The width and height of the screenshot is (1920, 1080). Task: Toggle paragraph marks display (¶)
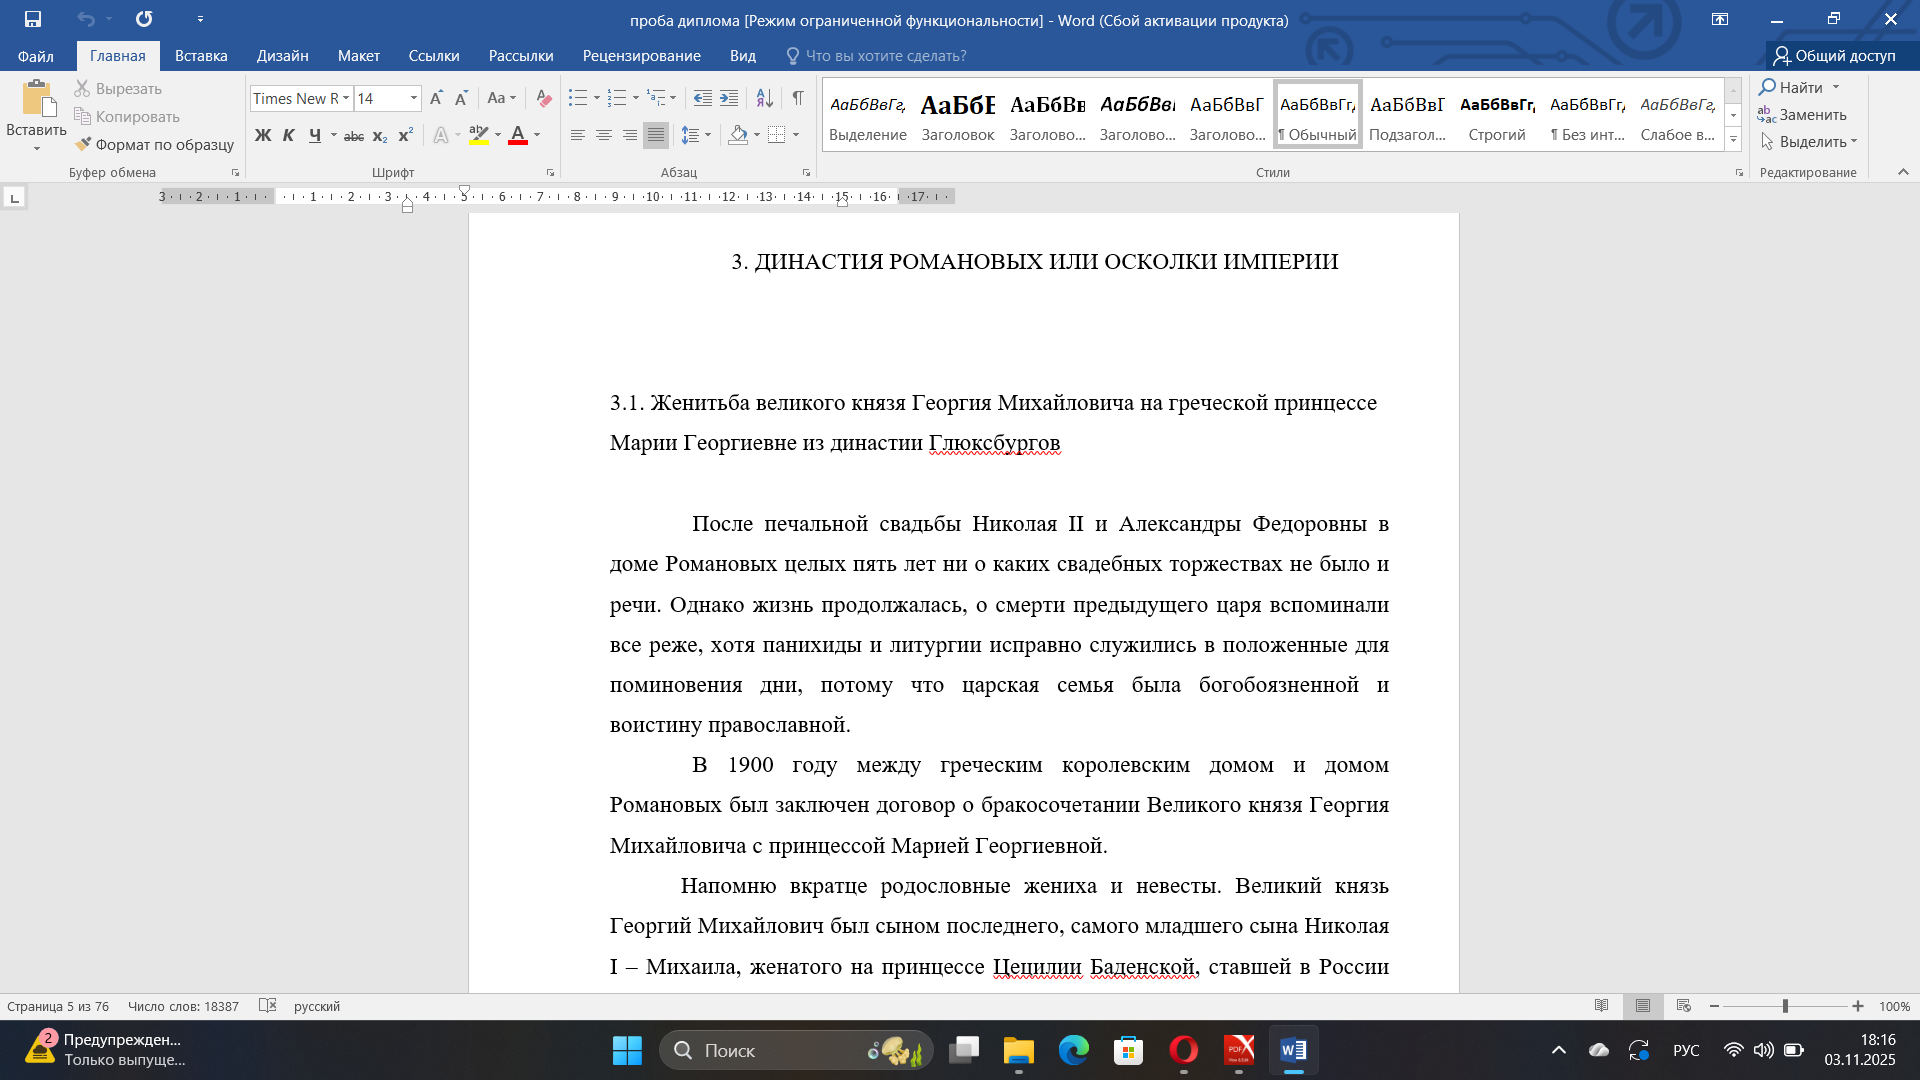click(798, 98)
